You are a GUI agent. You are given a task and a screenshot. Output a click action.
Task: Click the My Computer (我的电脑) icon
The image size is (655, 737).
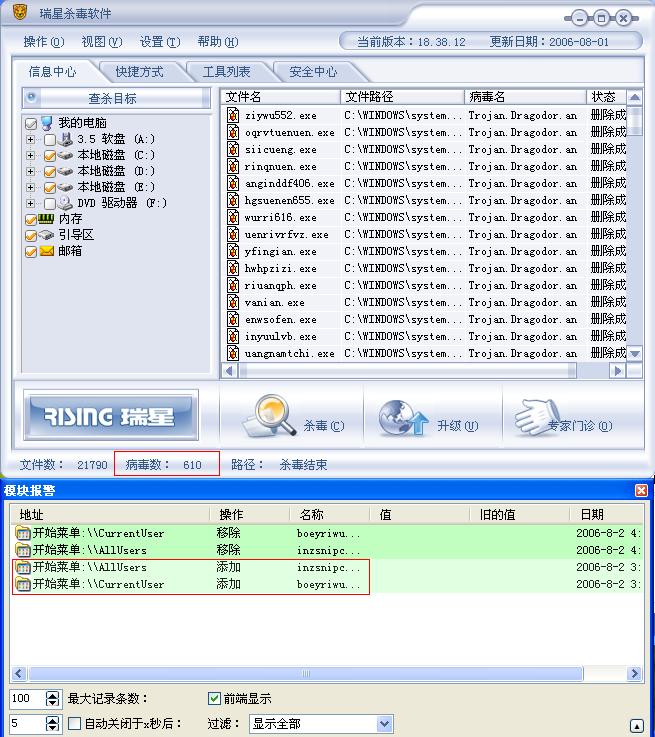click(x=47, y=123)
